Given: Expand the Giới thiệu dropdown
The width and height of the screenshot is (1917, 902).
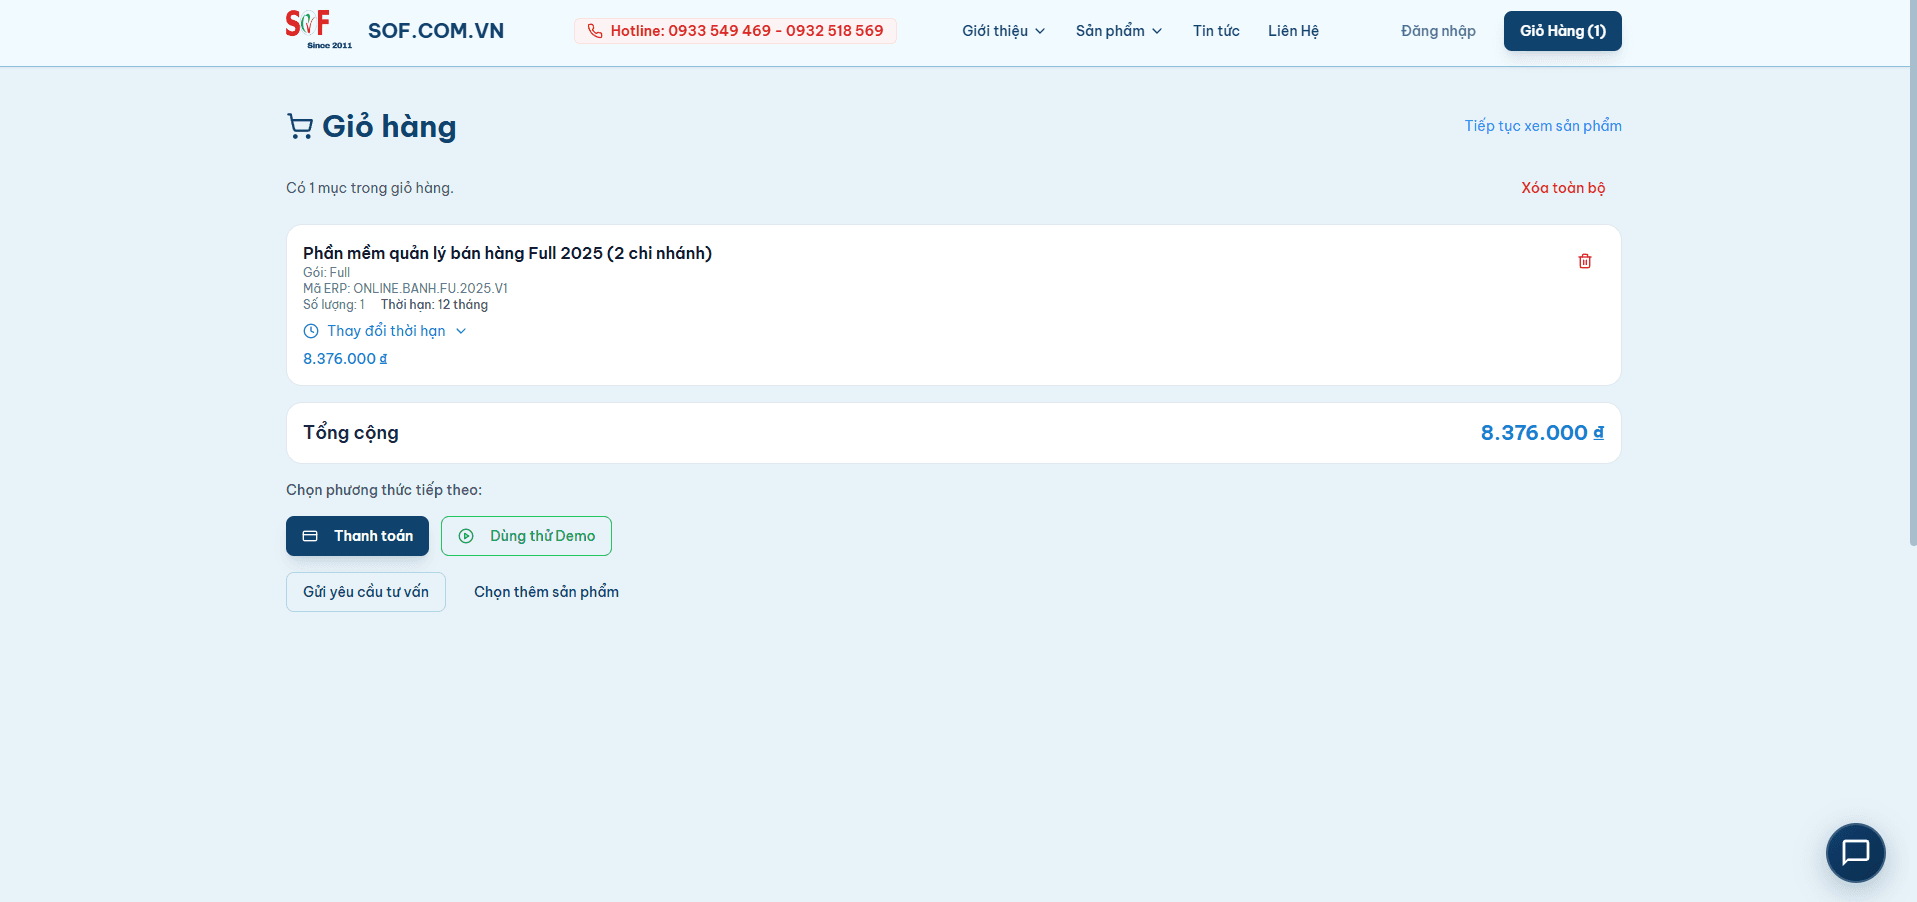Looking at the screenshot, I should click(1002, 30).
